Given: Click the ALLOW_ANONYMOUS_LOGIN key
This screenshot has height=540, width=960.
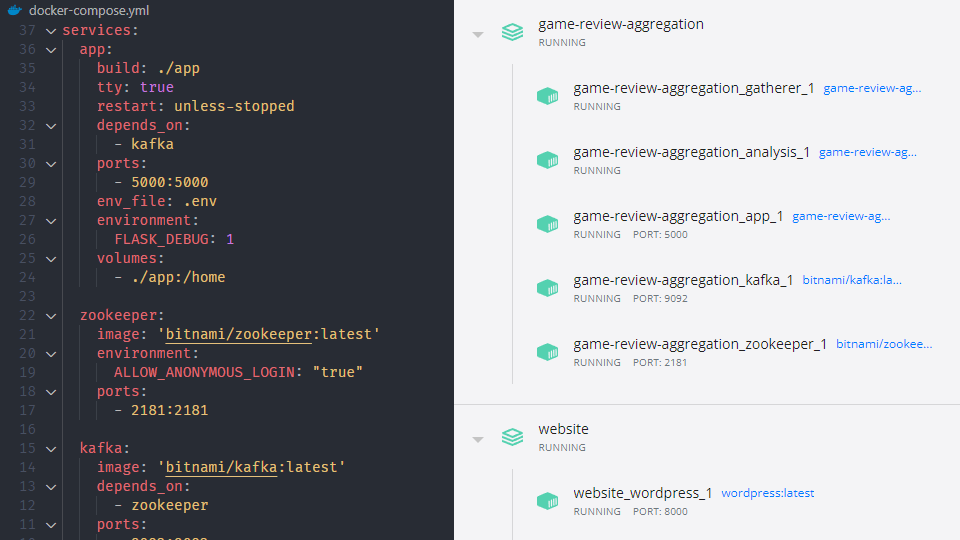Looking at the screenshot, I should click(204, 372).
